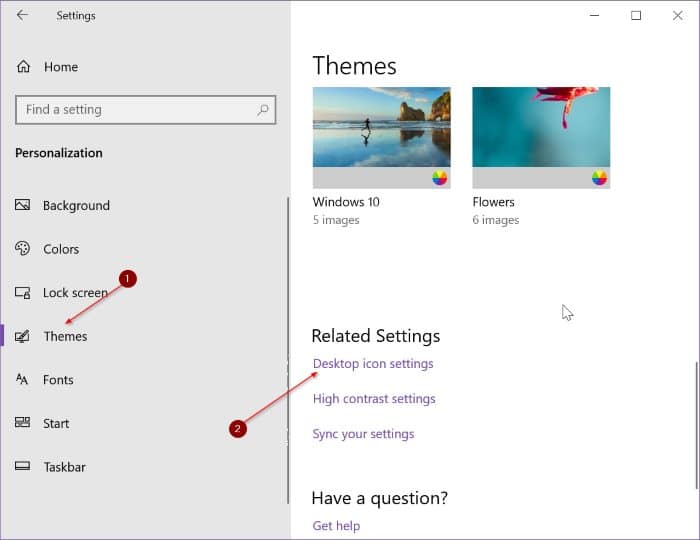Click the Get help link
This screenshot has height=540, width=700.
coord(336,526)
